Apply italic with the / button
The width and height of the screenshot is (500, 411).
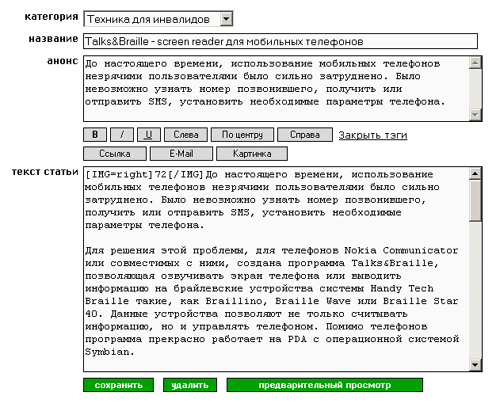[122, 135]
